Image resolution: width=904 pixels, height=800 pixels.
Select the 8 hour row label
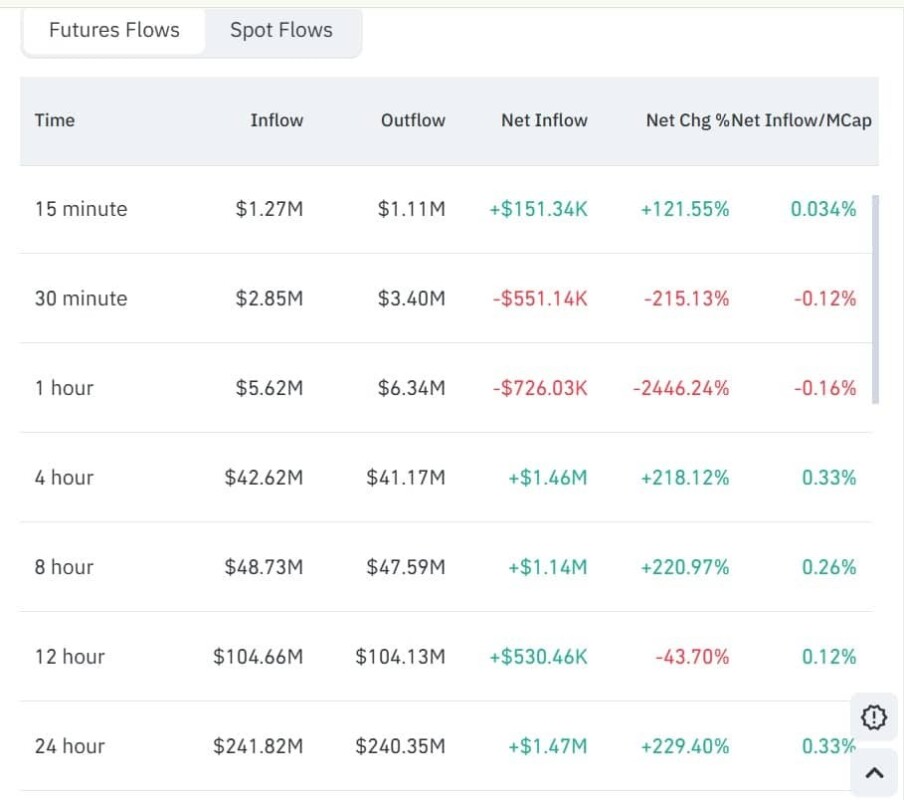[64, 567]
